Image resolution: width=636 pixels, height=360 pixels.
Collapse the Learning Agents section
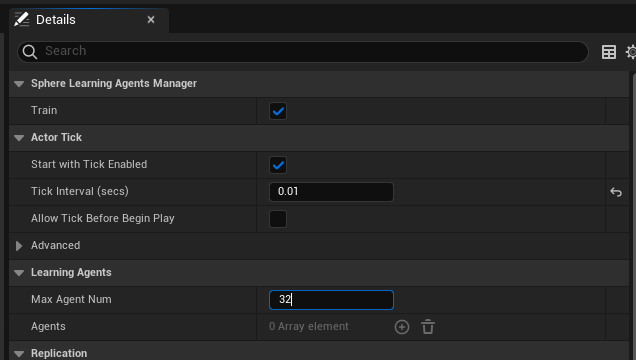tap(19, 273)
